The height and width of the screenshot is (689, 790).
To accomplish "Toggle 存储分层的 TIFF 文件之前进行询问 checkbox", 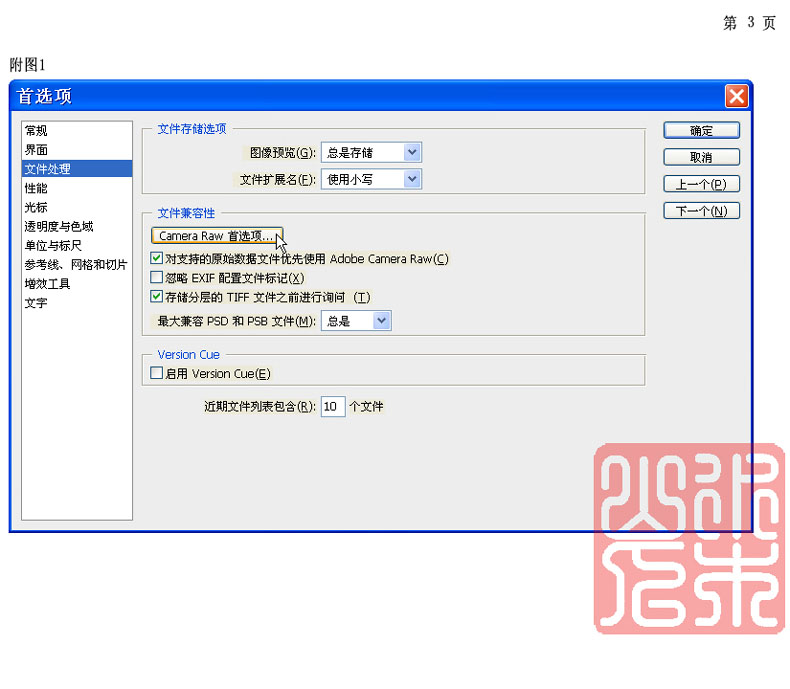I will pyautogui.click(x=157, y=297).
